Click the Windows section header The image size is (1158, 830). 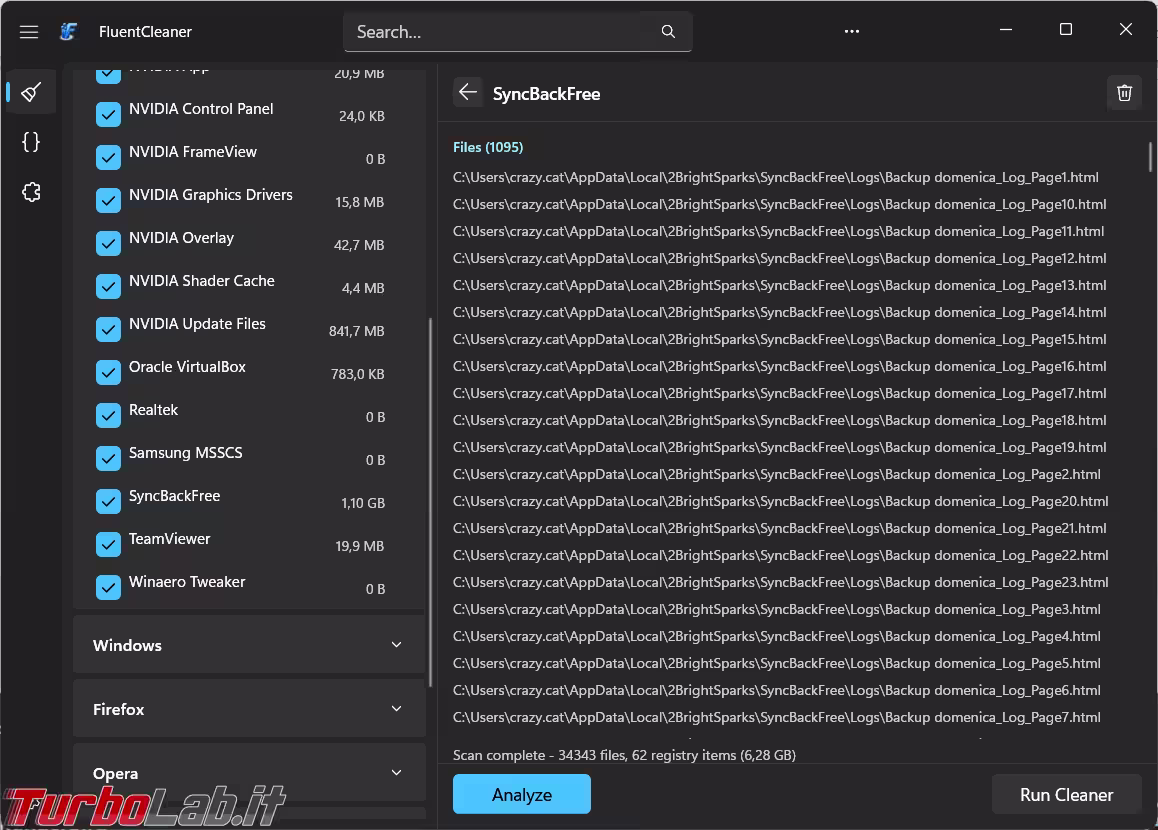(249, 645)
